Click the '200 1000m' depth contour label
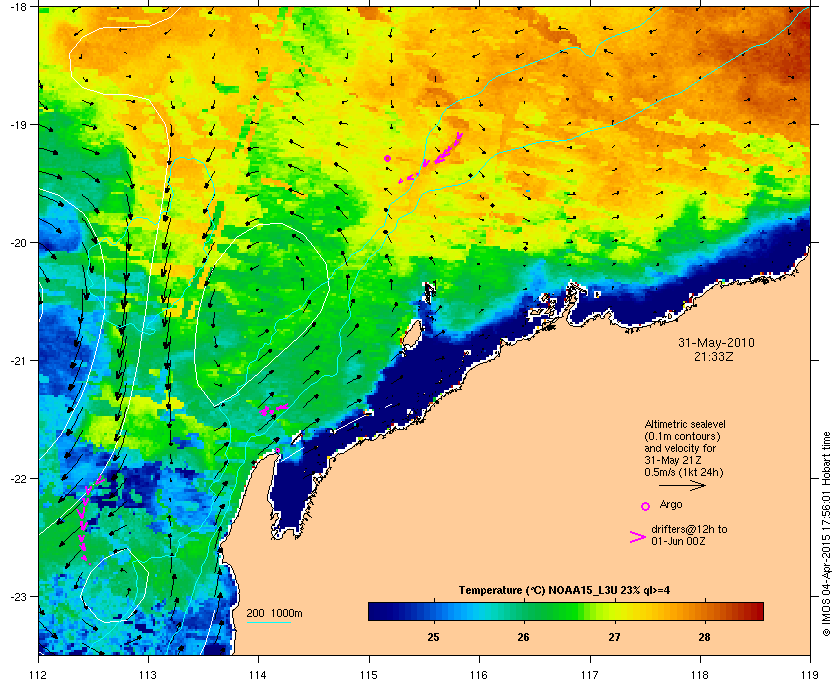 point(274,614)
